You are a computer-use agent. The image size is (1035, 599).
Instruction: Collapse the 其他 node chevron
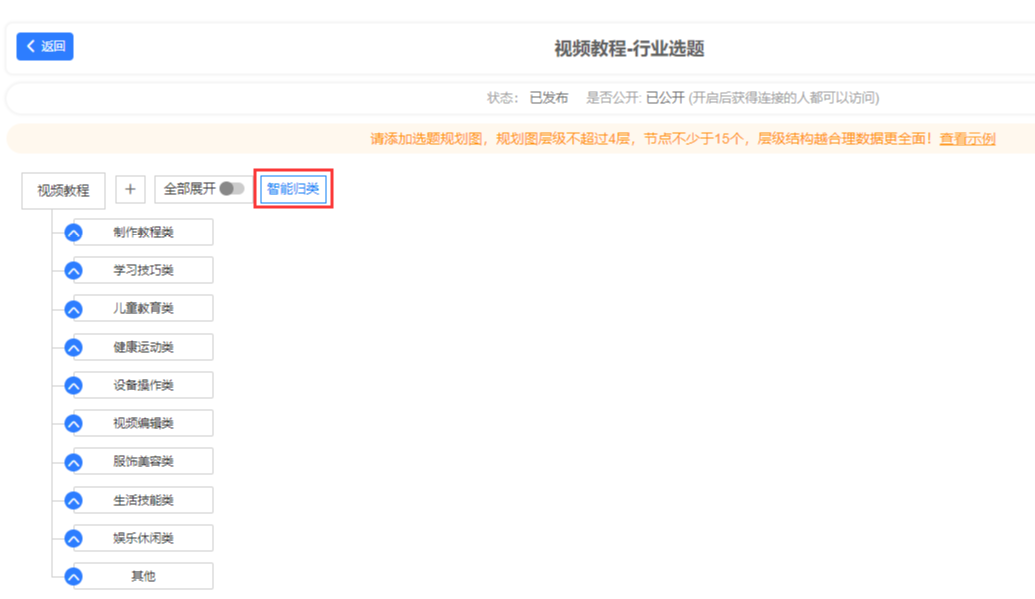(x=72, y=575)
